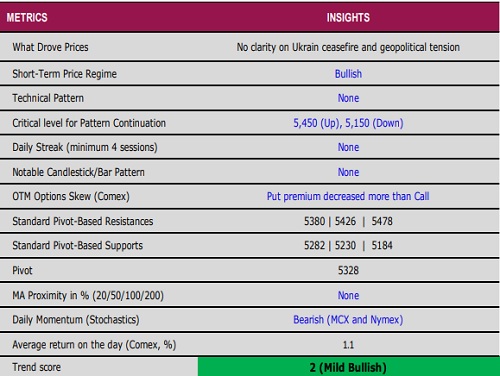Click the What Drove Prices row label

[50, 47]
